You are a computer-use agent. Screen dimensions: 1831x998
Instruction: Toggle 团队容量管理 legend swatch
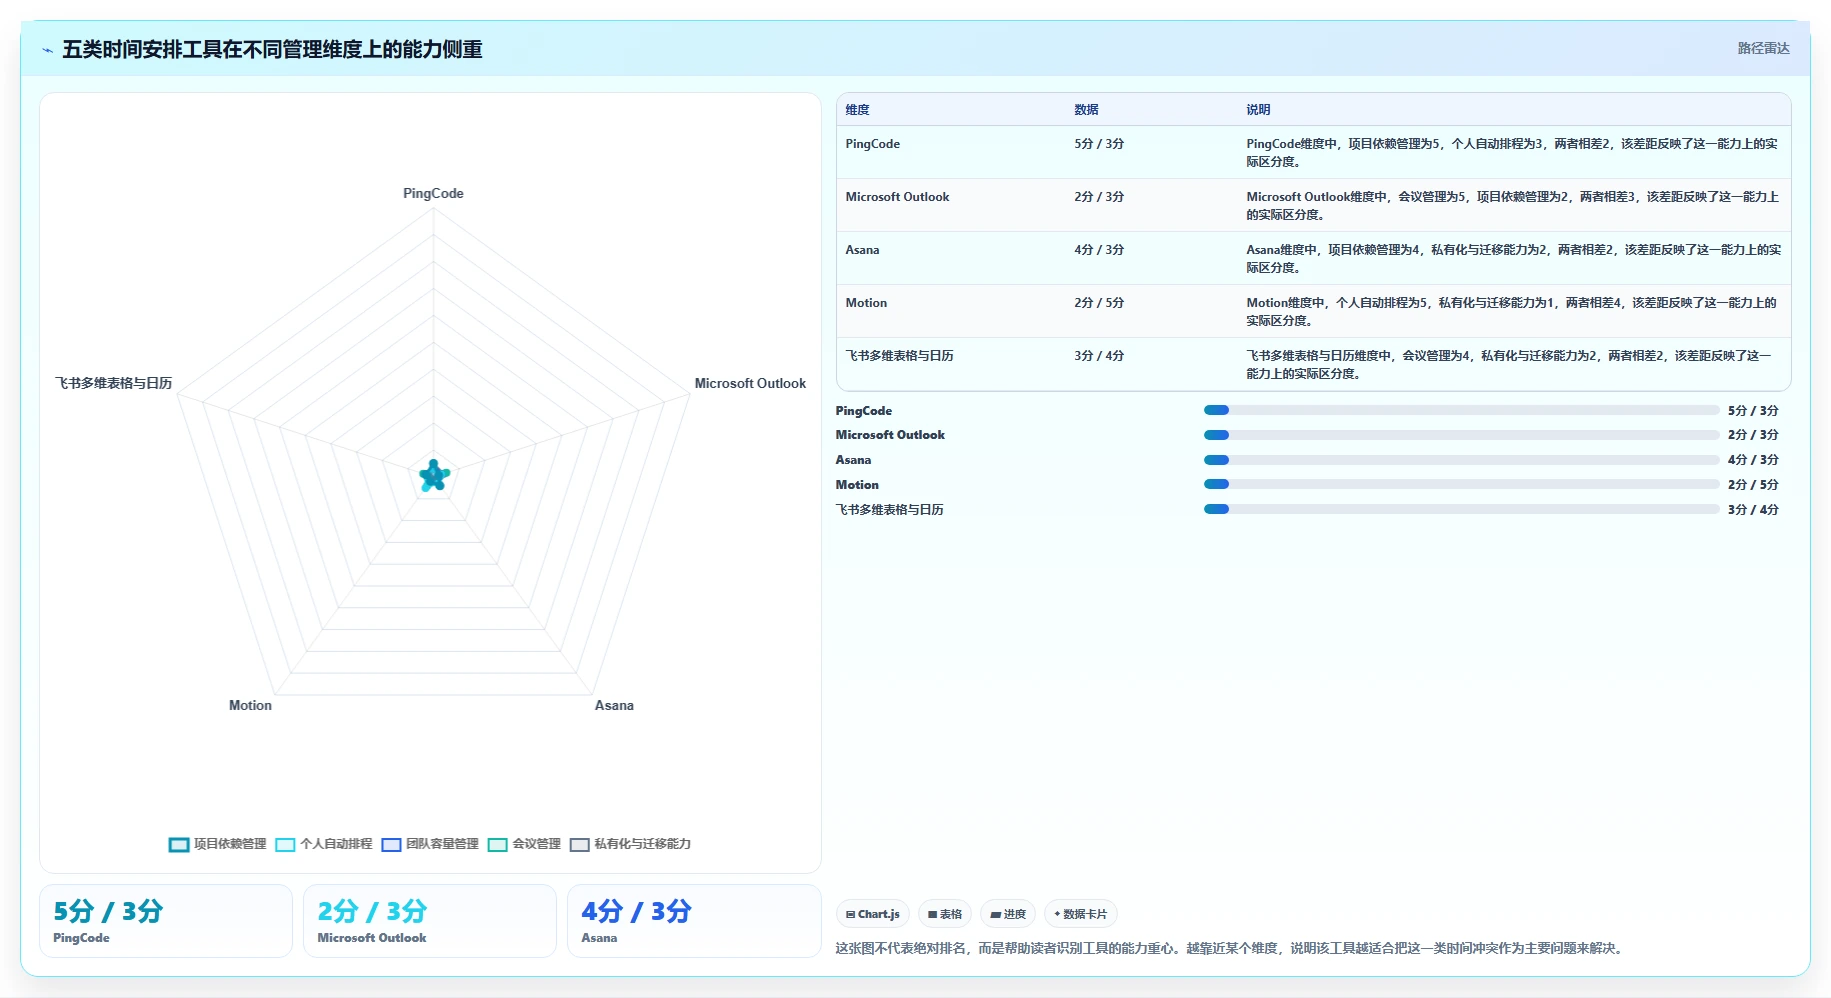tap(391, 845)
